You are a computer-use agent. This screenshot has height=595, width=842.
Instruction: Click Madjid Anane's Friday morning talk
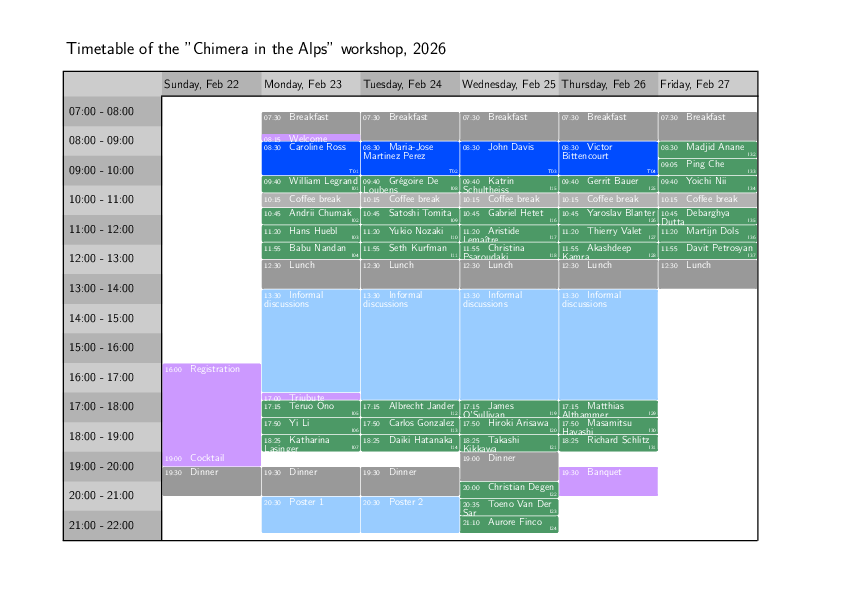(x=707, y=147)
